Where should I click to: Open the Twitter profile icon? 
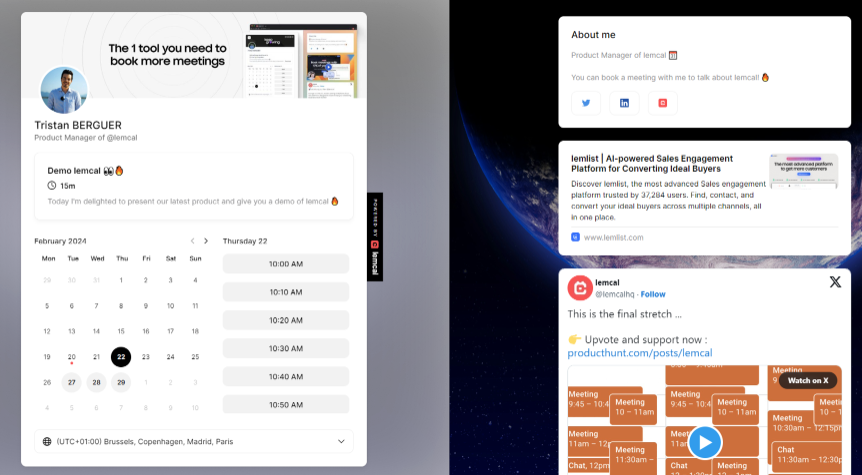tap(586, 103)
